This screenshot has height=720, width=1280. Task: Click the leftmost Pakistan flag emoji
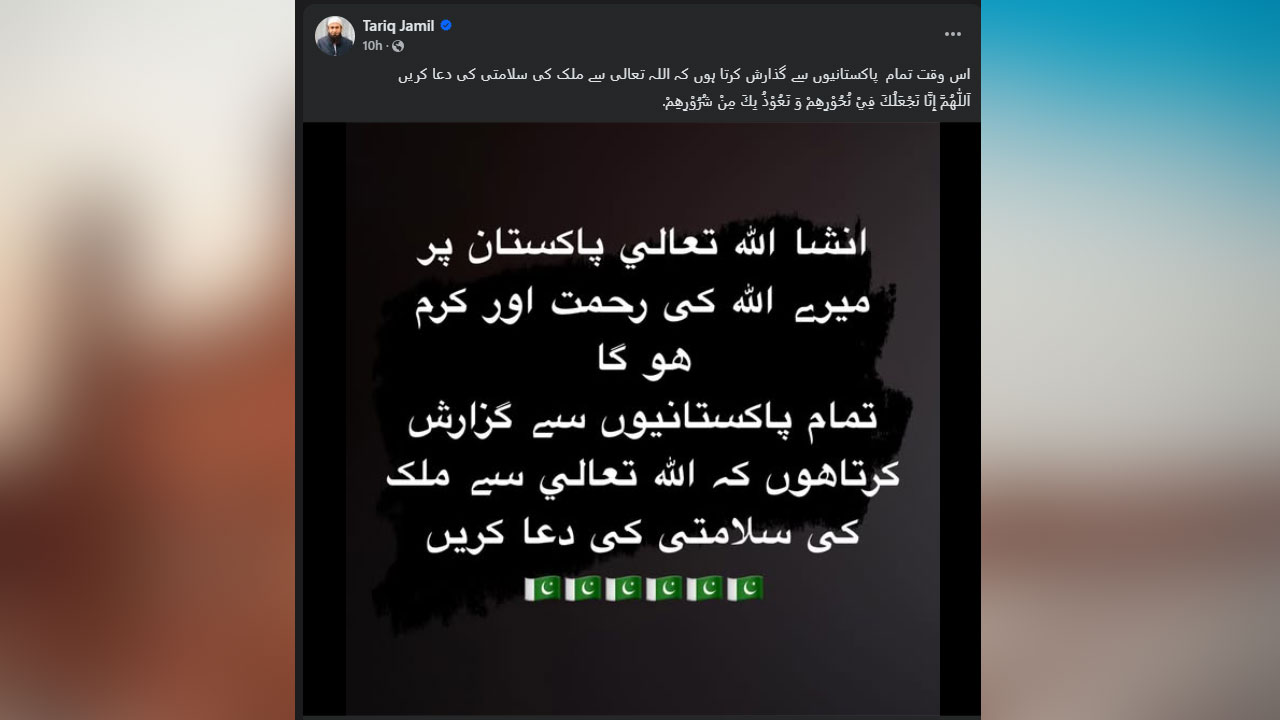(543, 589)
